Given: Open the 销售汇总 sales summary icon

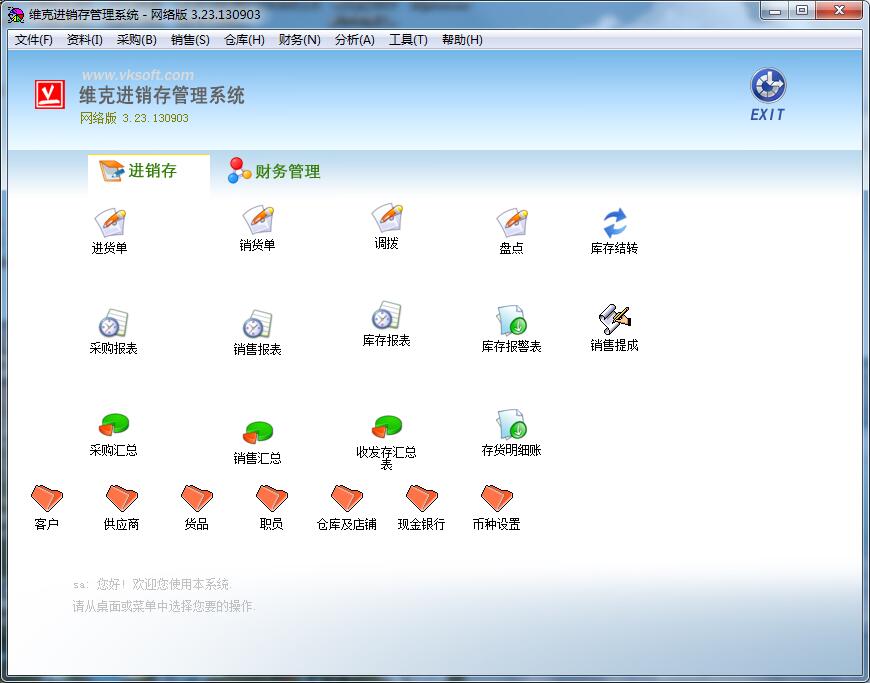Looking at the screenshot, I should click(x=257, y=442).
